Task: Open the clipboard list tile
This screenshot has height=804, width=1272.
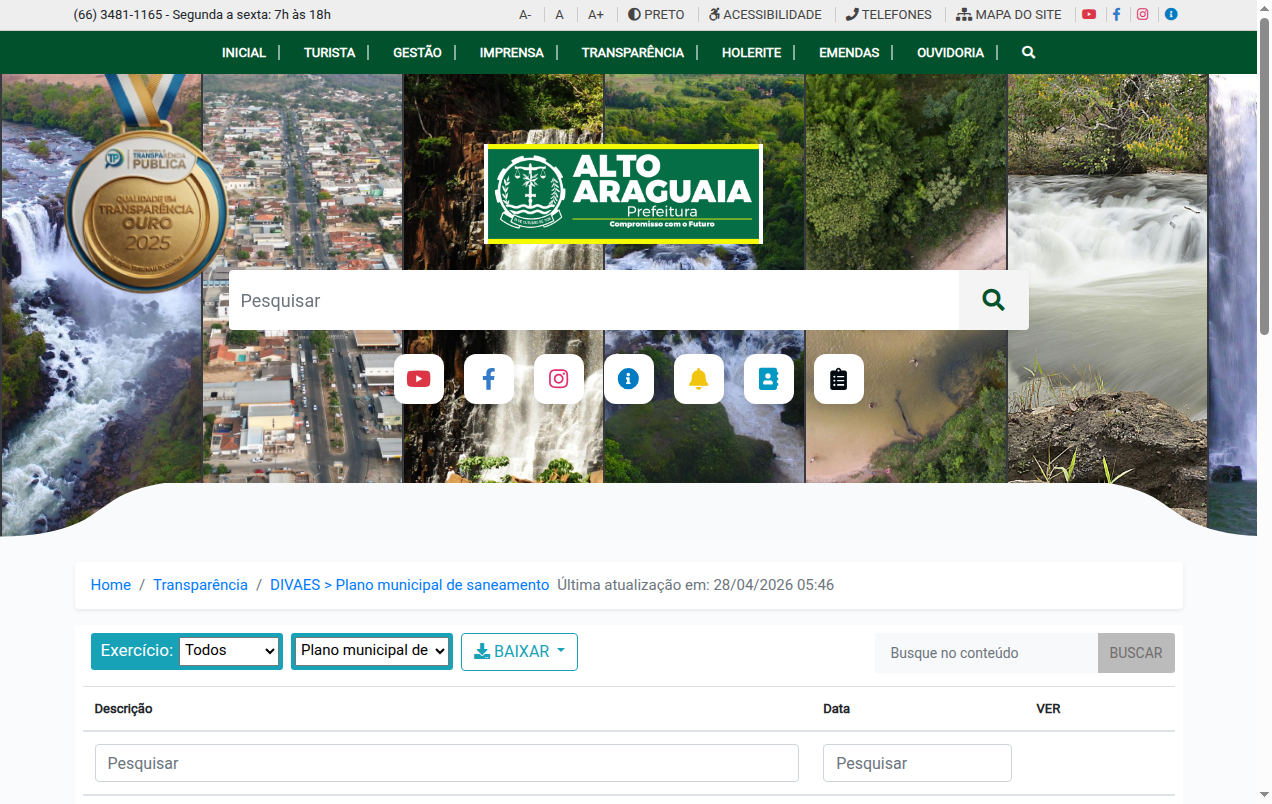Action: tap(839, 379)
